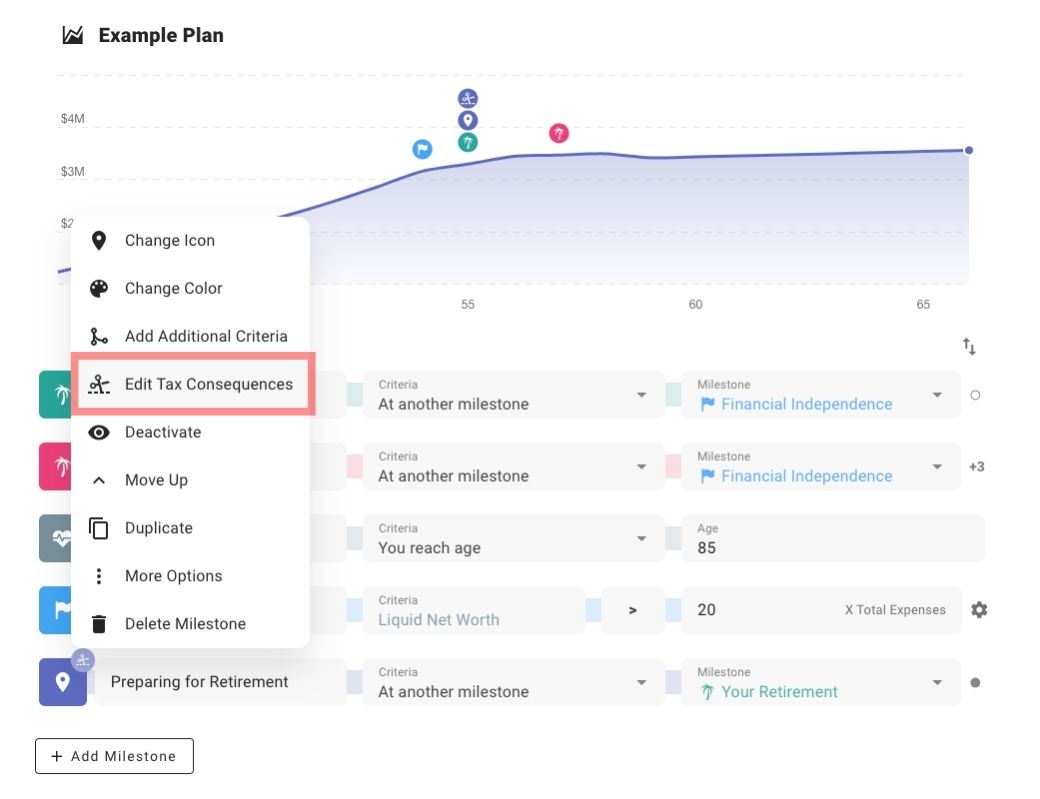Toggle the filled circle on Preparing for Retirement row
Screen dimensions: 1040x799
(x=975, y=683)
